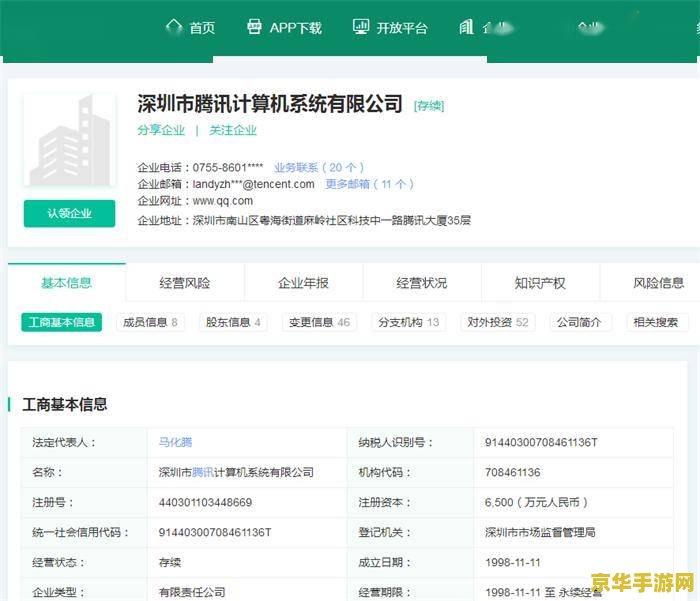The image size is (700, 601).
Task: Open the 开放平台 navigation item
Action: coord(390,28)
